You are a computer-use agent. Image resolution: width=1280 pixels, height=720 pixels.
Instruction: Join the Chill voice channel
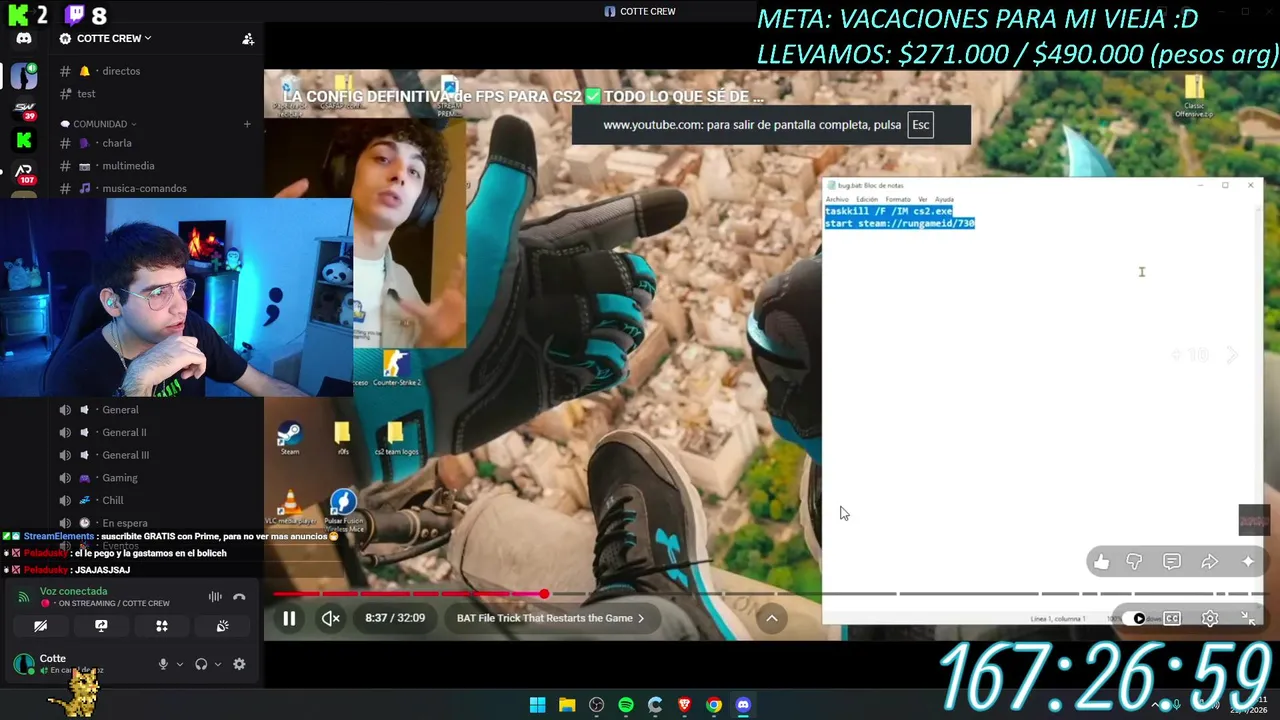pyautogui.click(x=113, y=500)
